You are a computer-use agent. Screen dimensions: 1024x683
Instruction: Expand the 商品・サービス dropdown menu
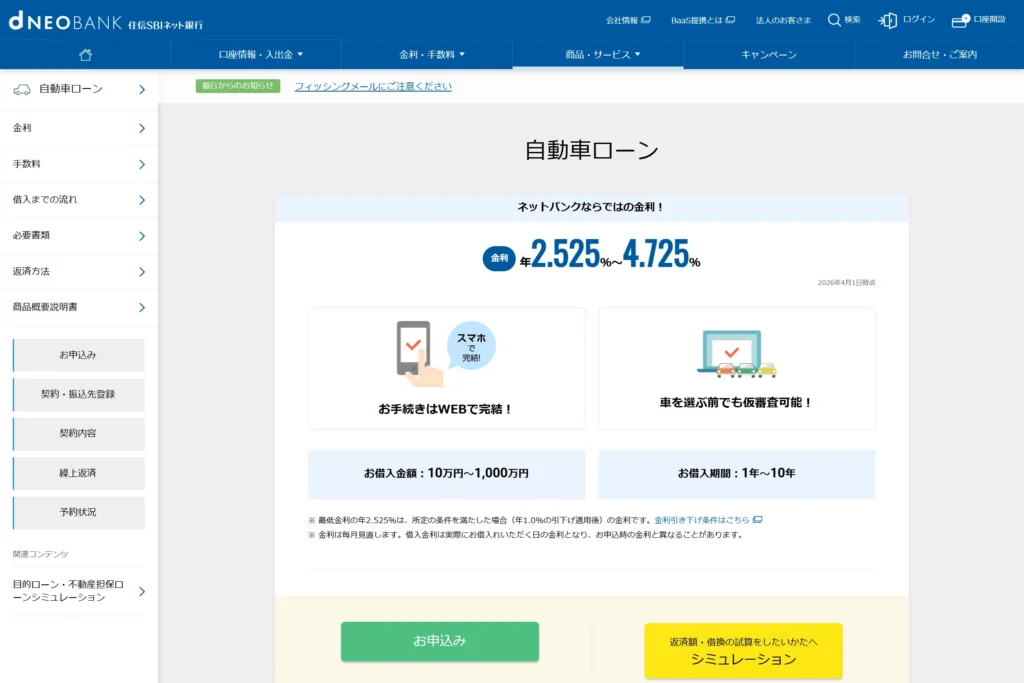[x=598, y=54]
